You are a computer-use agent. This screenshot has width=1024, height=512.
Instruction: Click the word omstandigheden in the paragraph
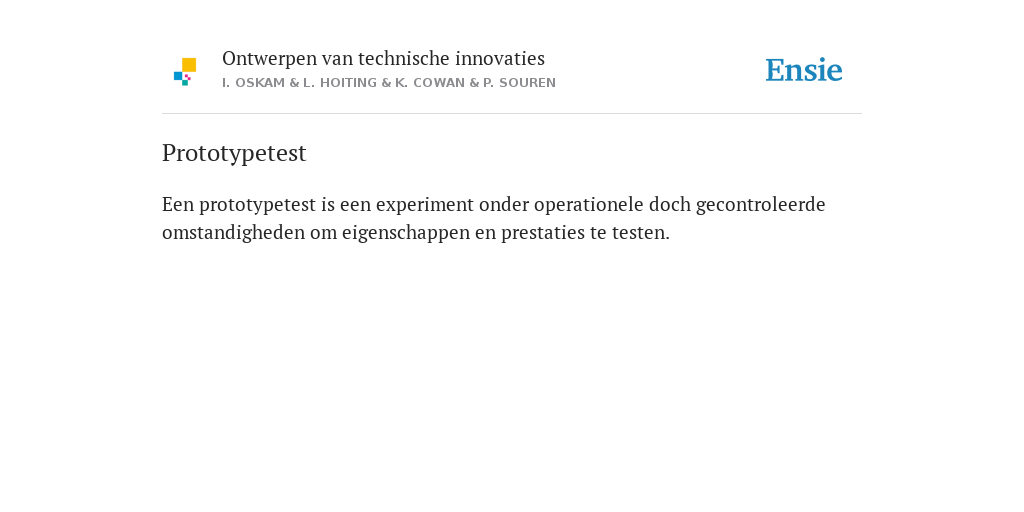[233, 233]
